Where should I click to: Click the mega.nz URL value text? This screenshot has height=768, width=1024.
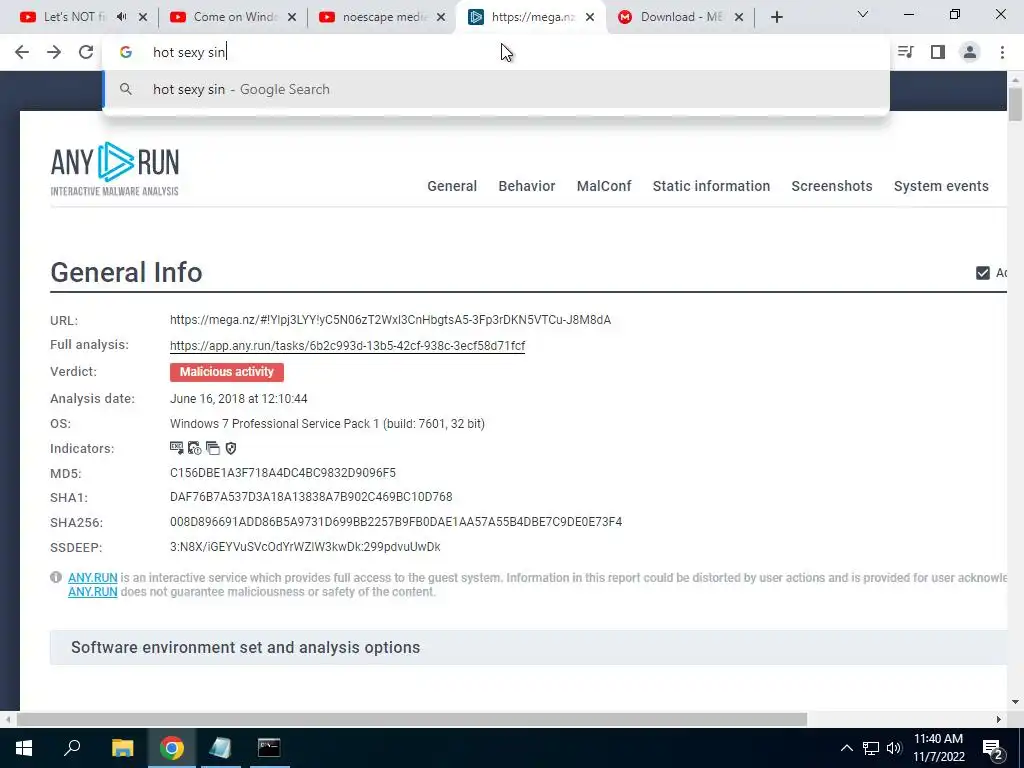click(x=391, y=320)
